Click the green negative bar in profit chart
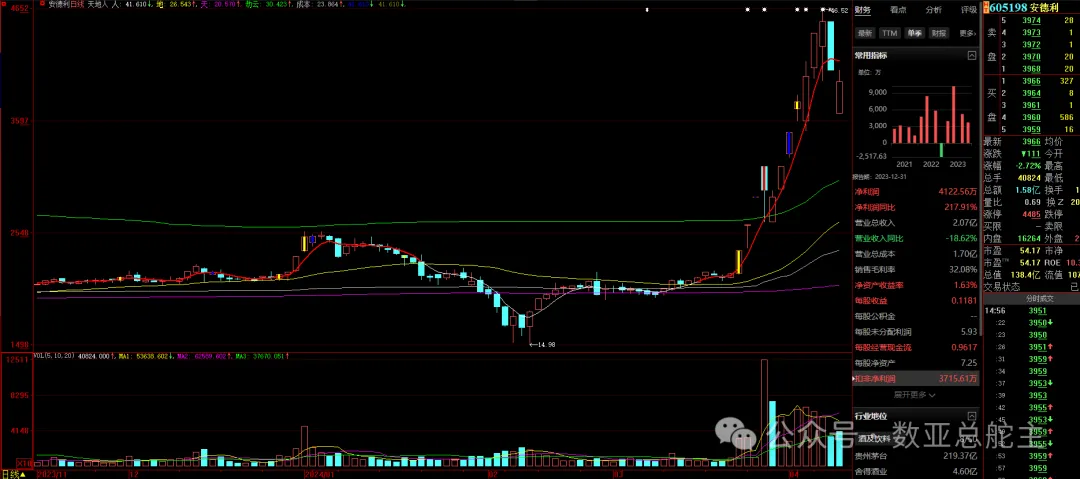 [x=941, y=150]
